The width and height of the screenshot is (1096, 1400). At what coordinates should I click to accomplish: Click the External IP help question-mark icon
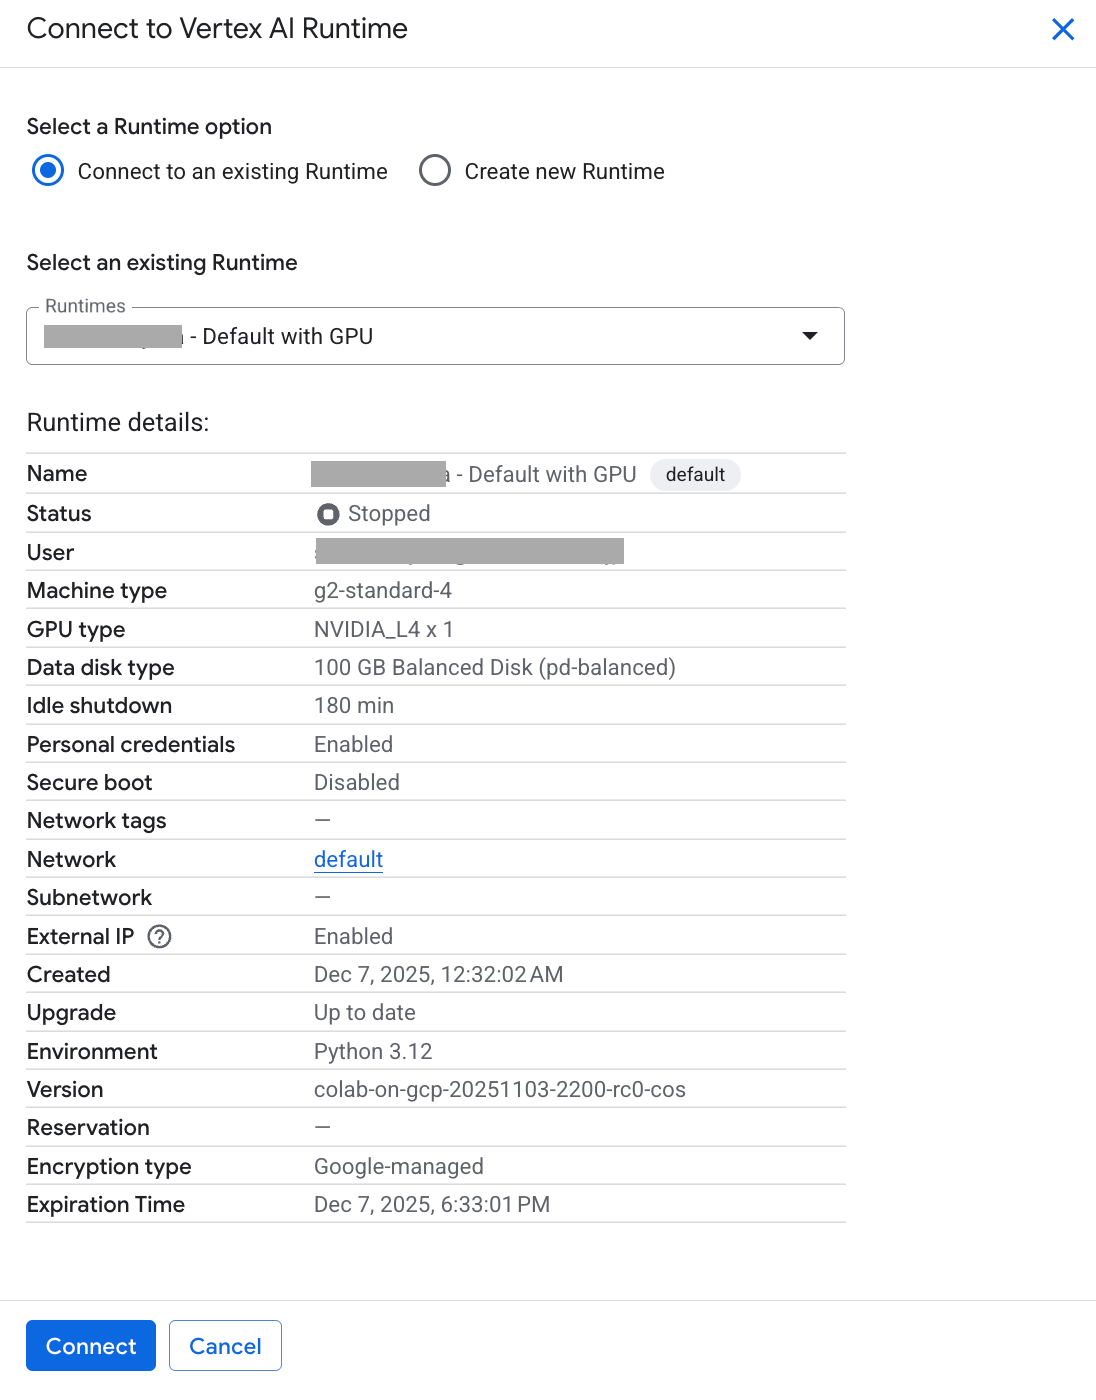click(x=159, y=936)
